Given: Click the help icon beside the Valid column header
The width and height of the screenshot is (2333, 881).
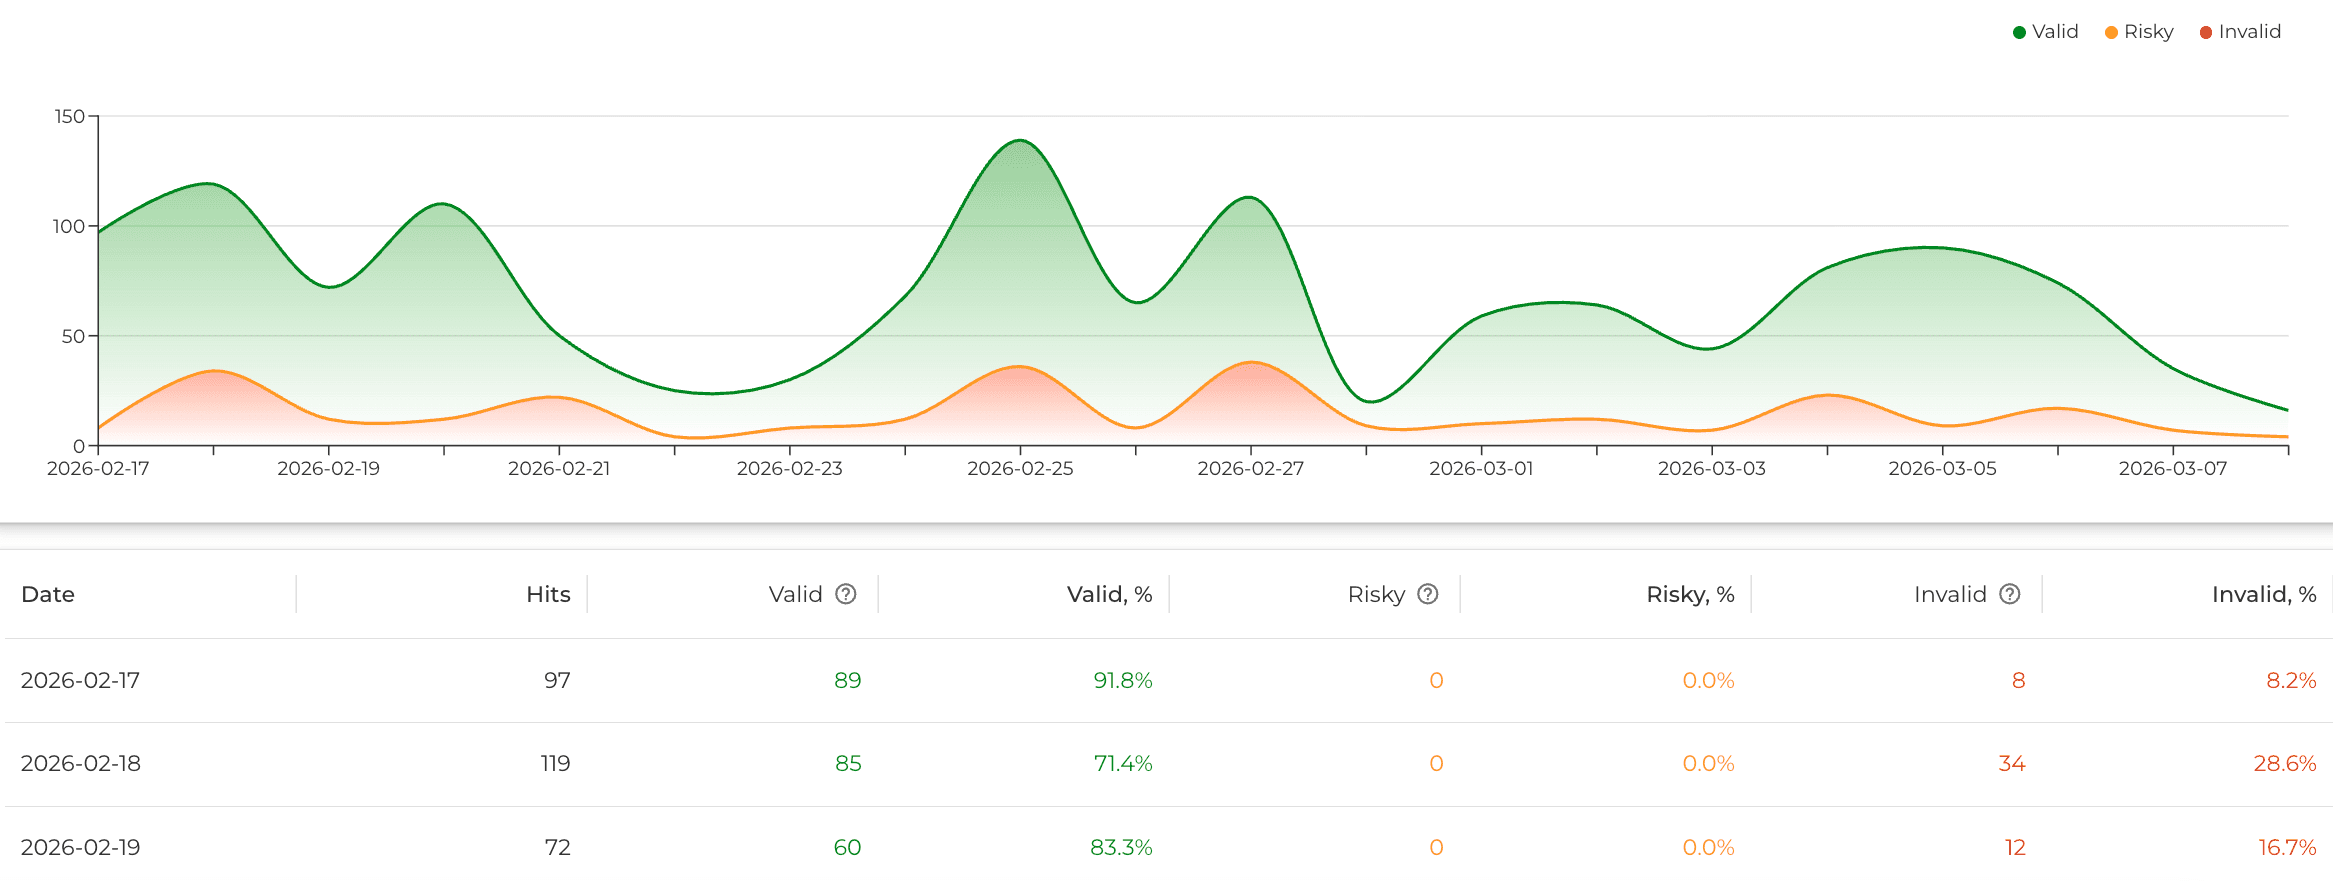Looking at the screenshot, I should tap(846, 594).
